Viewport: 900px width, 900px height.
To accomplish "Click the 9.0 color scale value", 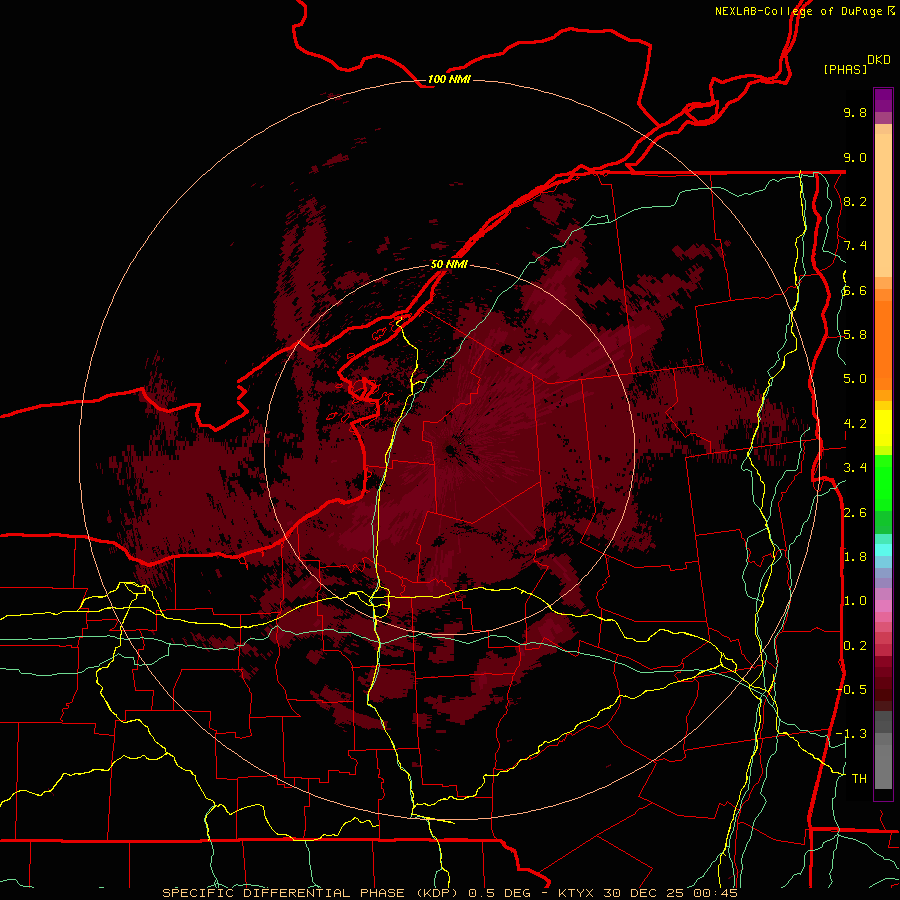I will [x=855, y=157].
